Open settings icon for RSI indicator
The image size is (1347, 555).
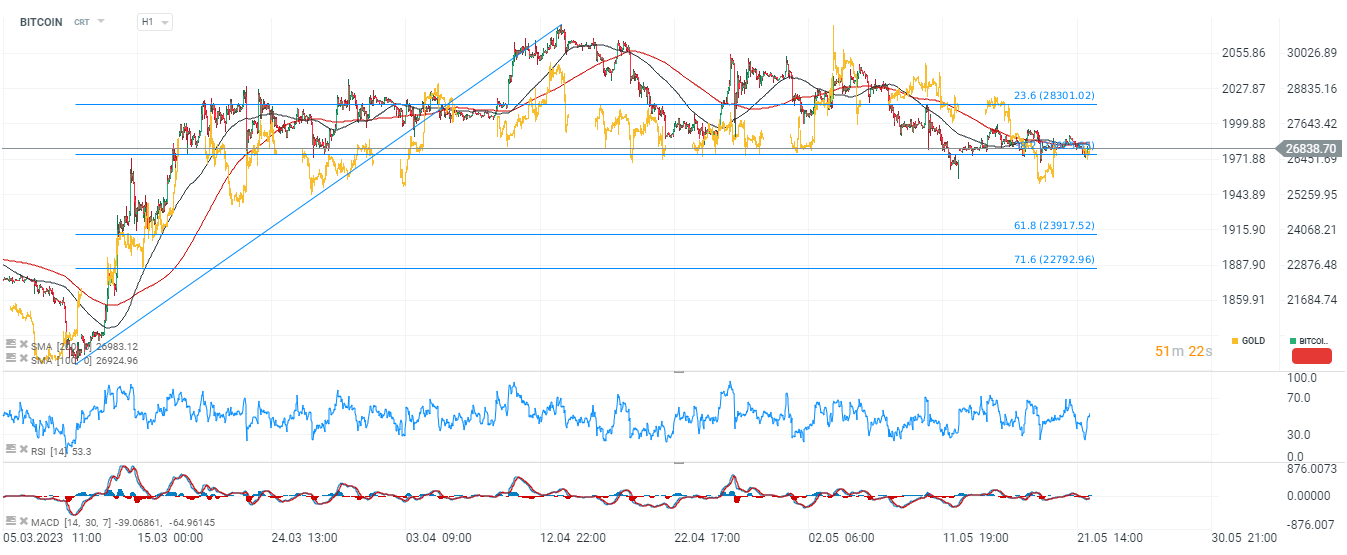point(10,451)
